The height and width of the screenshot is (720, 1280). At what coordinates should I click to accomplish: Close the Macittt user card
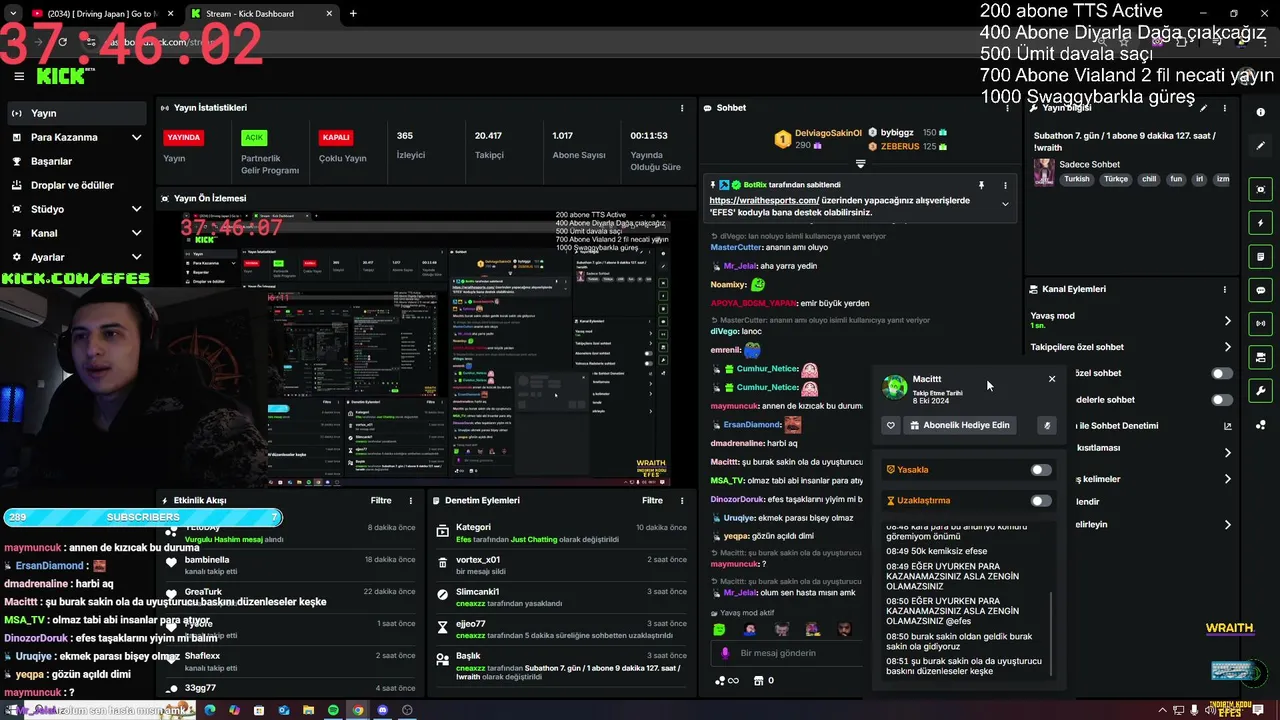[x=1052, y=379]
